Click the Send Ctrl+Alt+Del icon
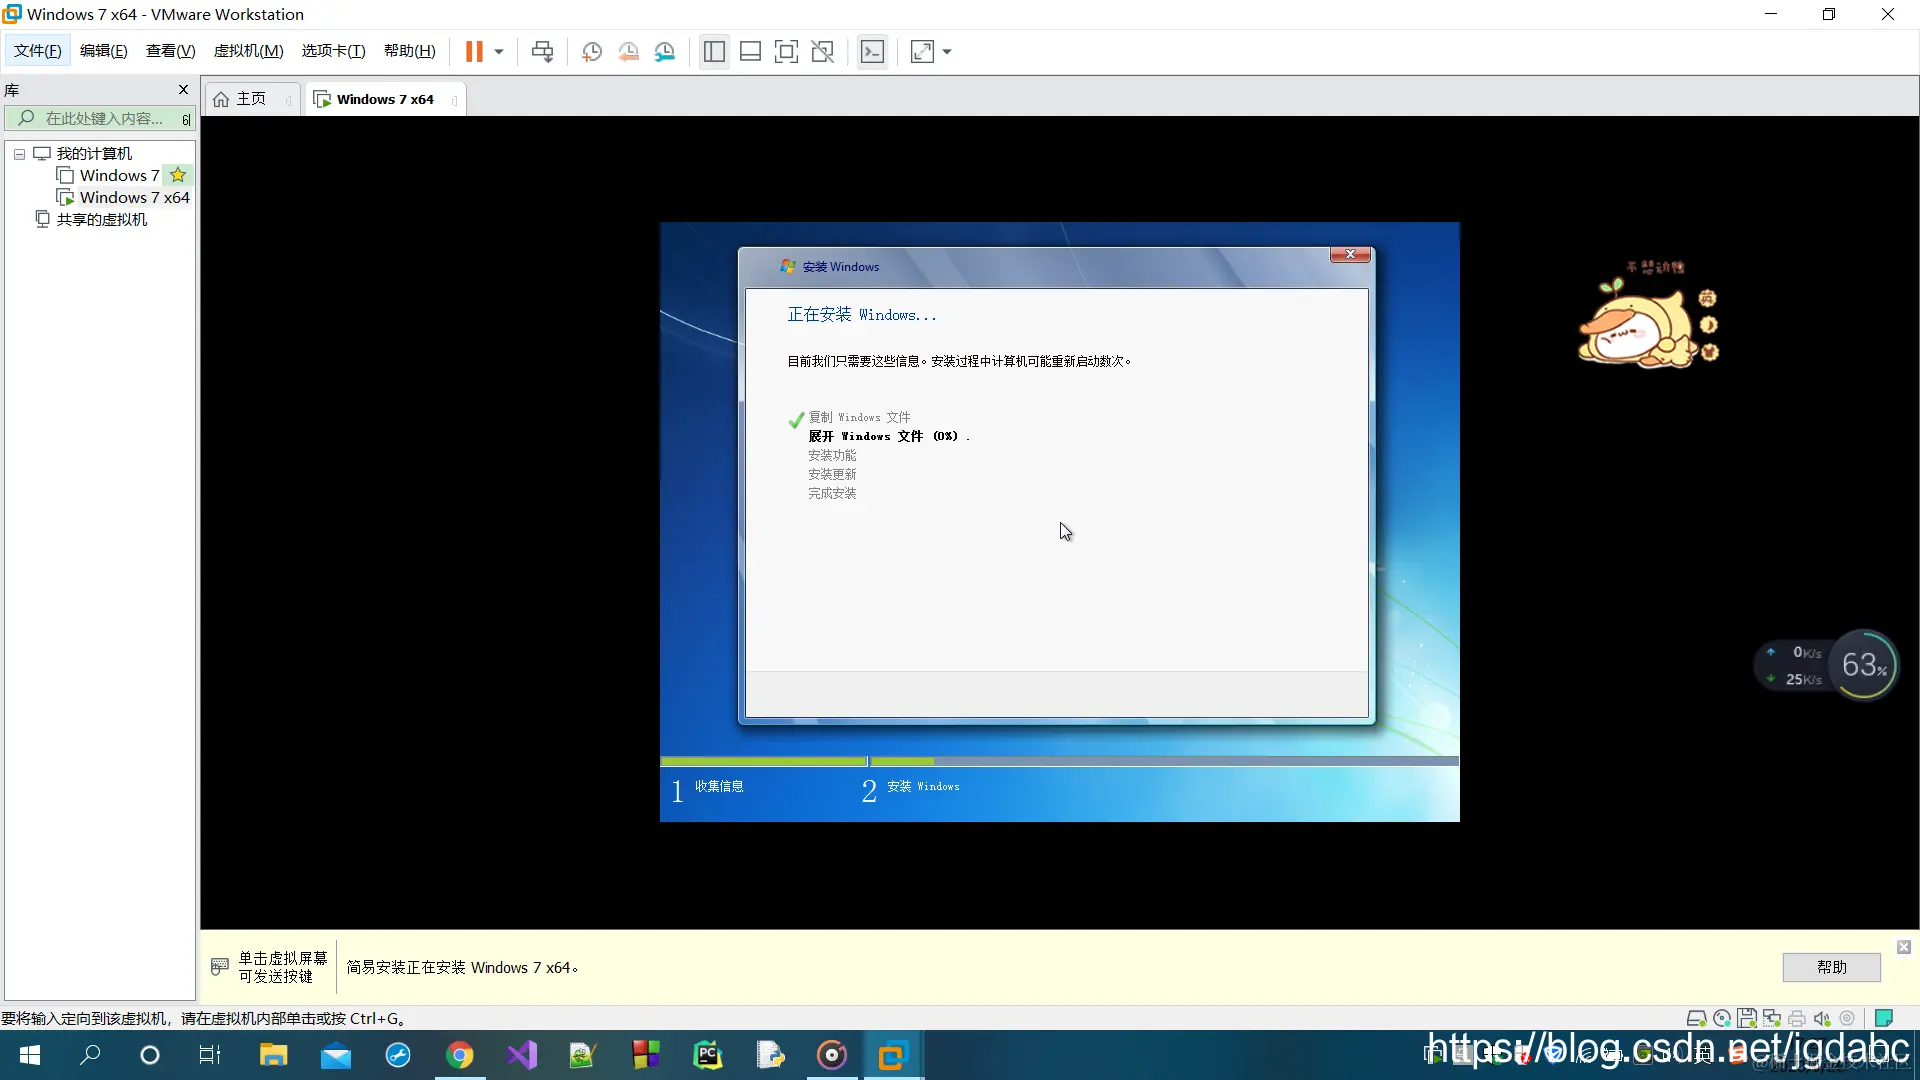The image size is (1920, 1080). pyautogui.click(x=542, y=51)
